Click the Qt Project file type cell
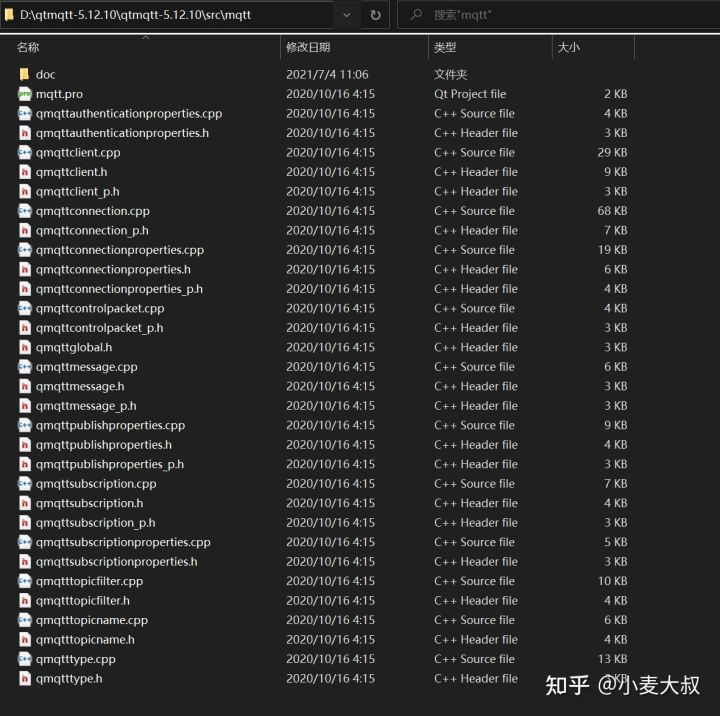 pyautogui.click(x=470, y=94)
